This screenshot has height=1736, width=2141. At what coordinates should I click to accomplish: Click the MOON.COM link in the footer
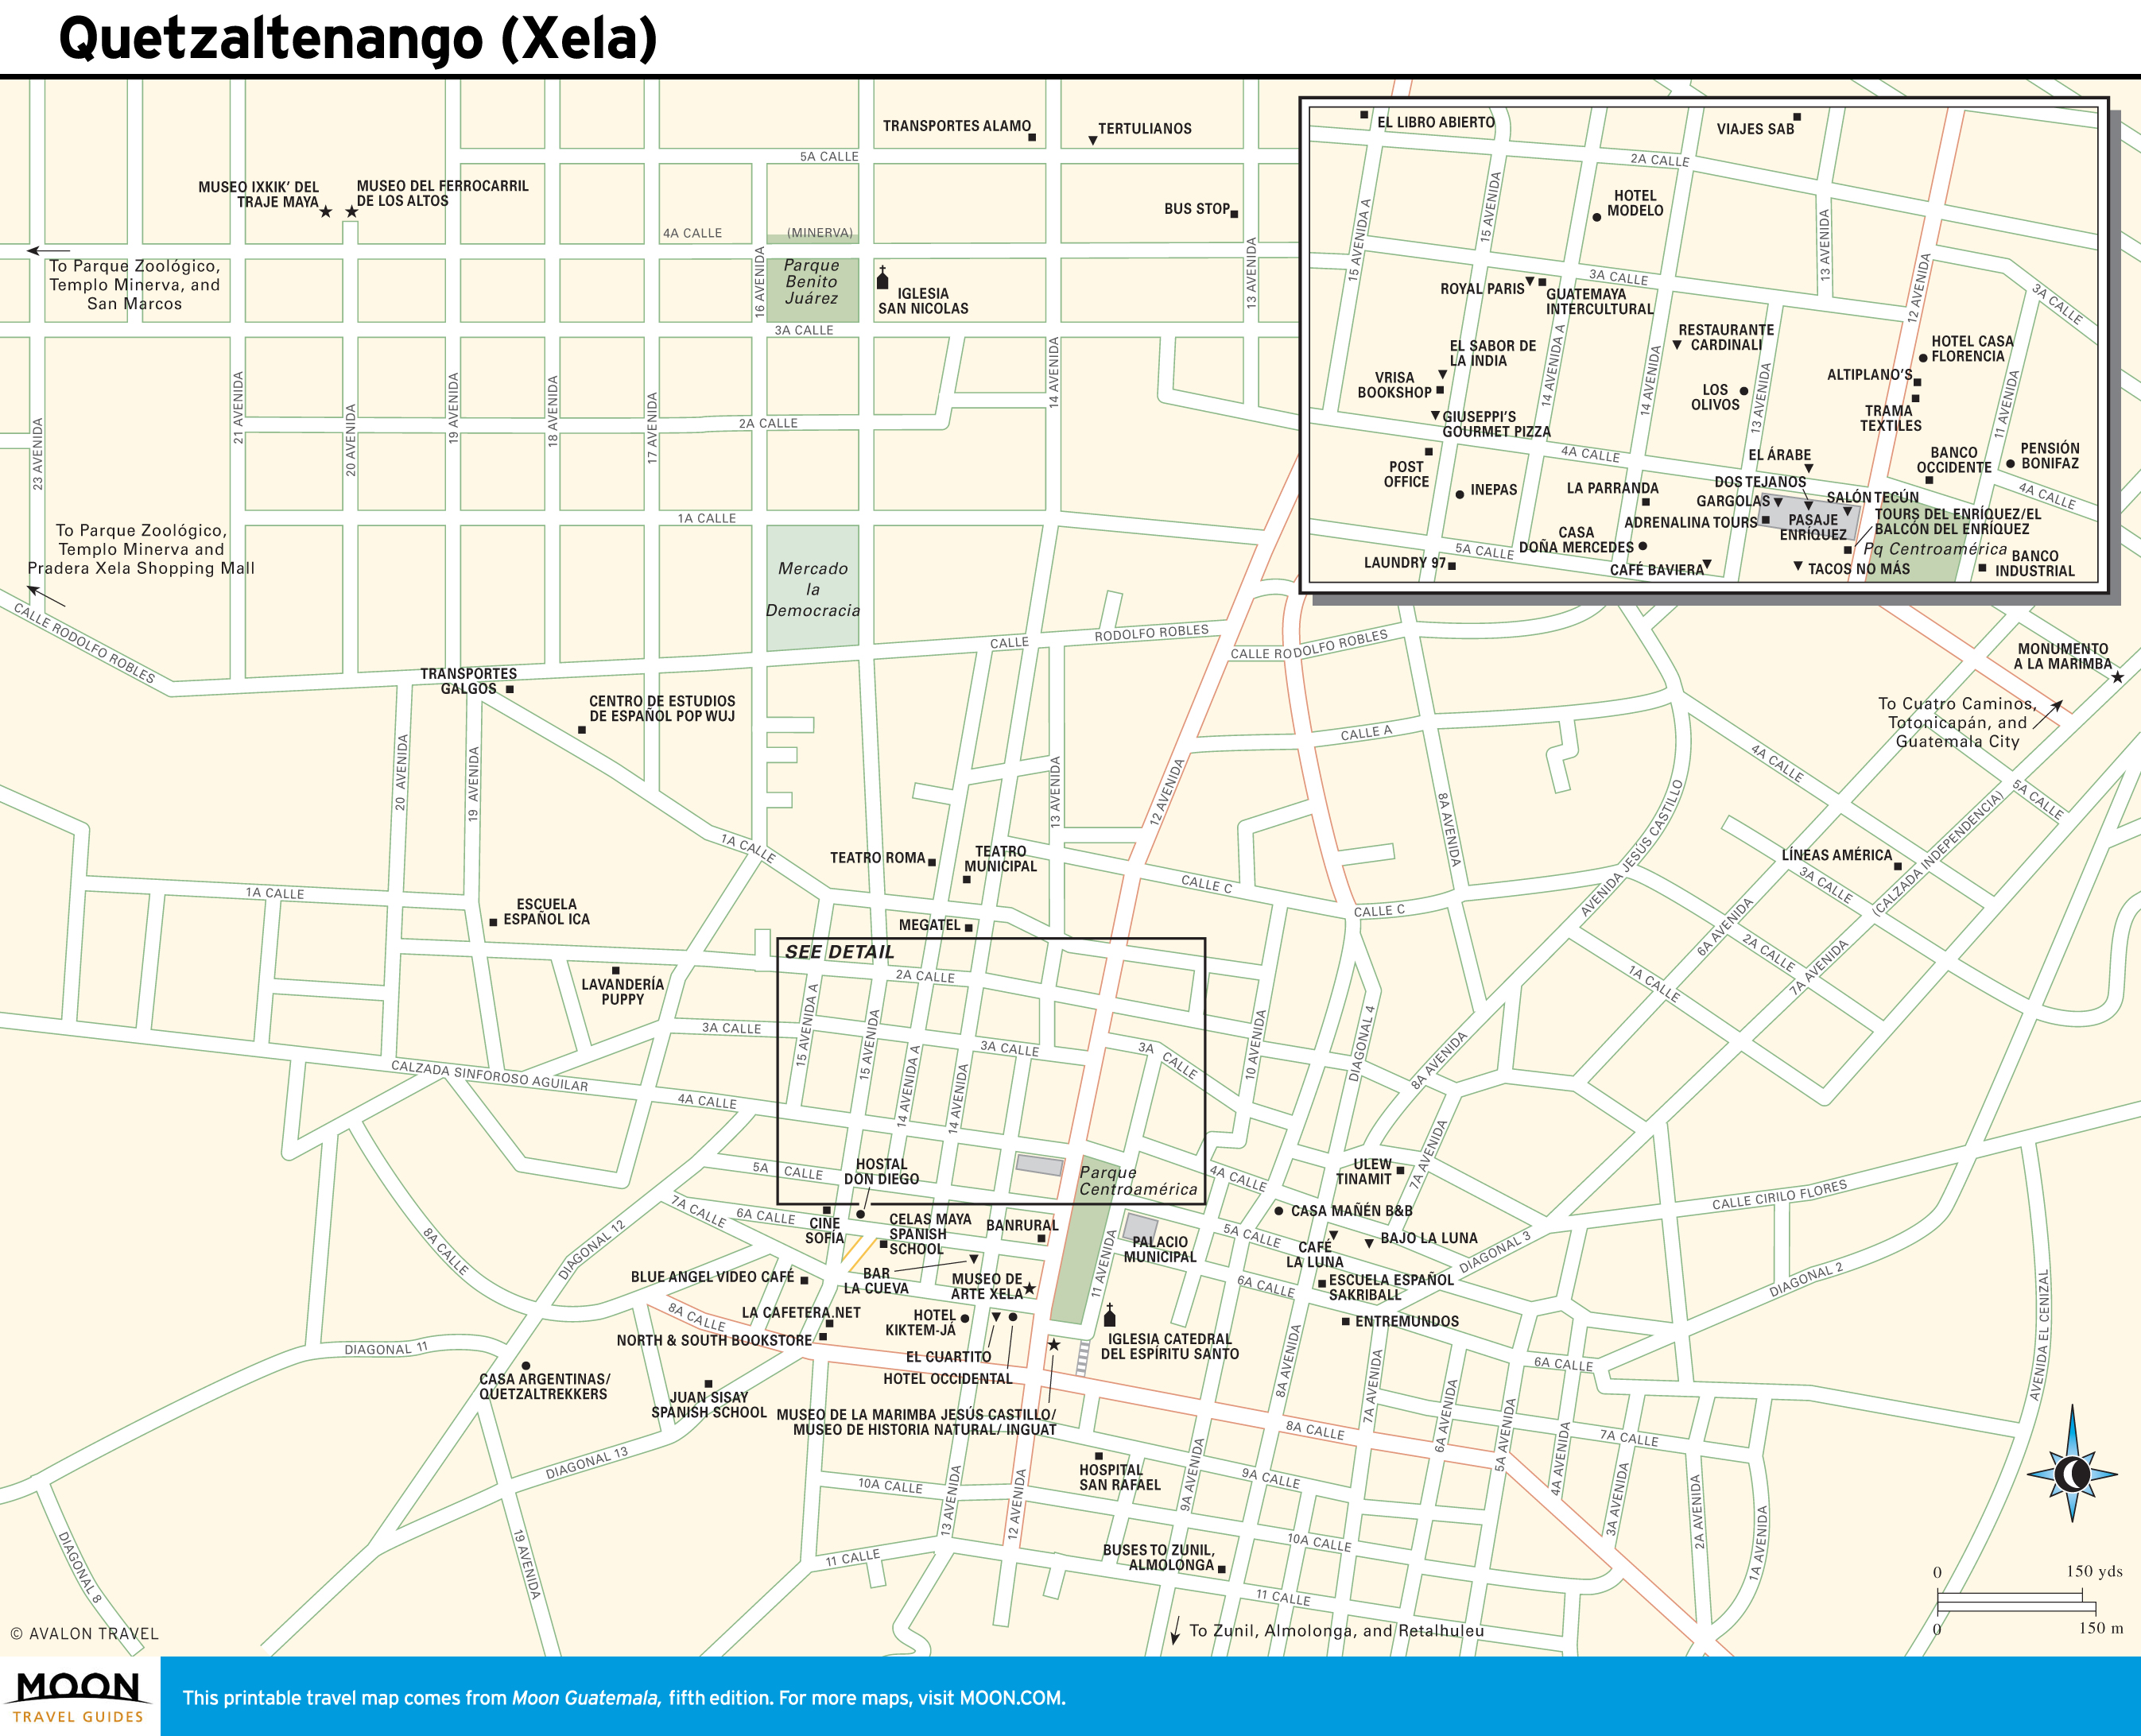pyautogui.click(x=1011, y=1698)
